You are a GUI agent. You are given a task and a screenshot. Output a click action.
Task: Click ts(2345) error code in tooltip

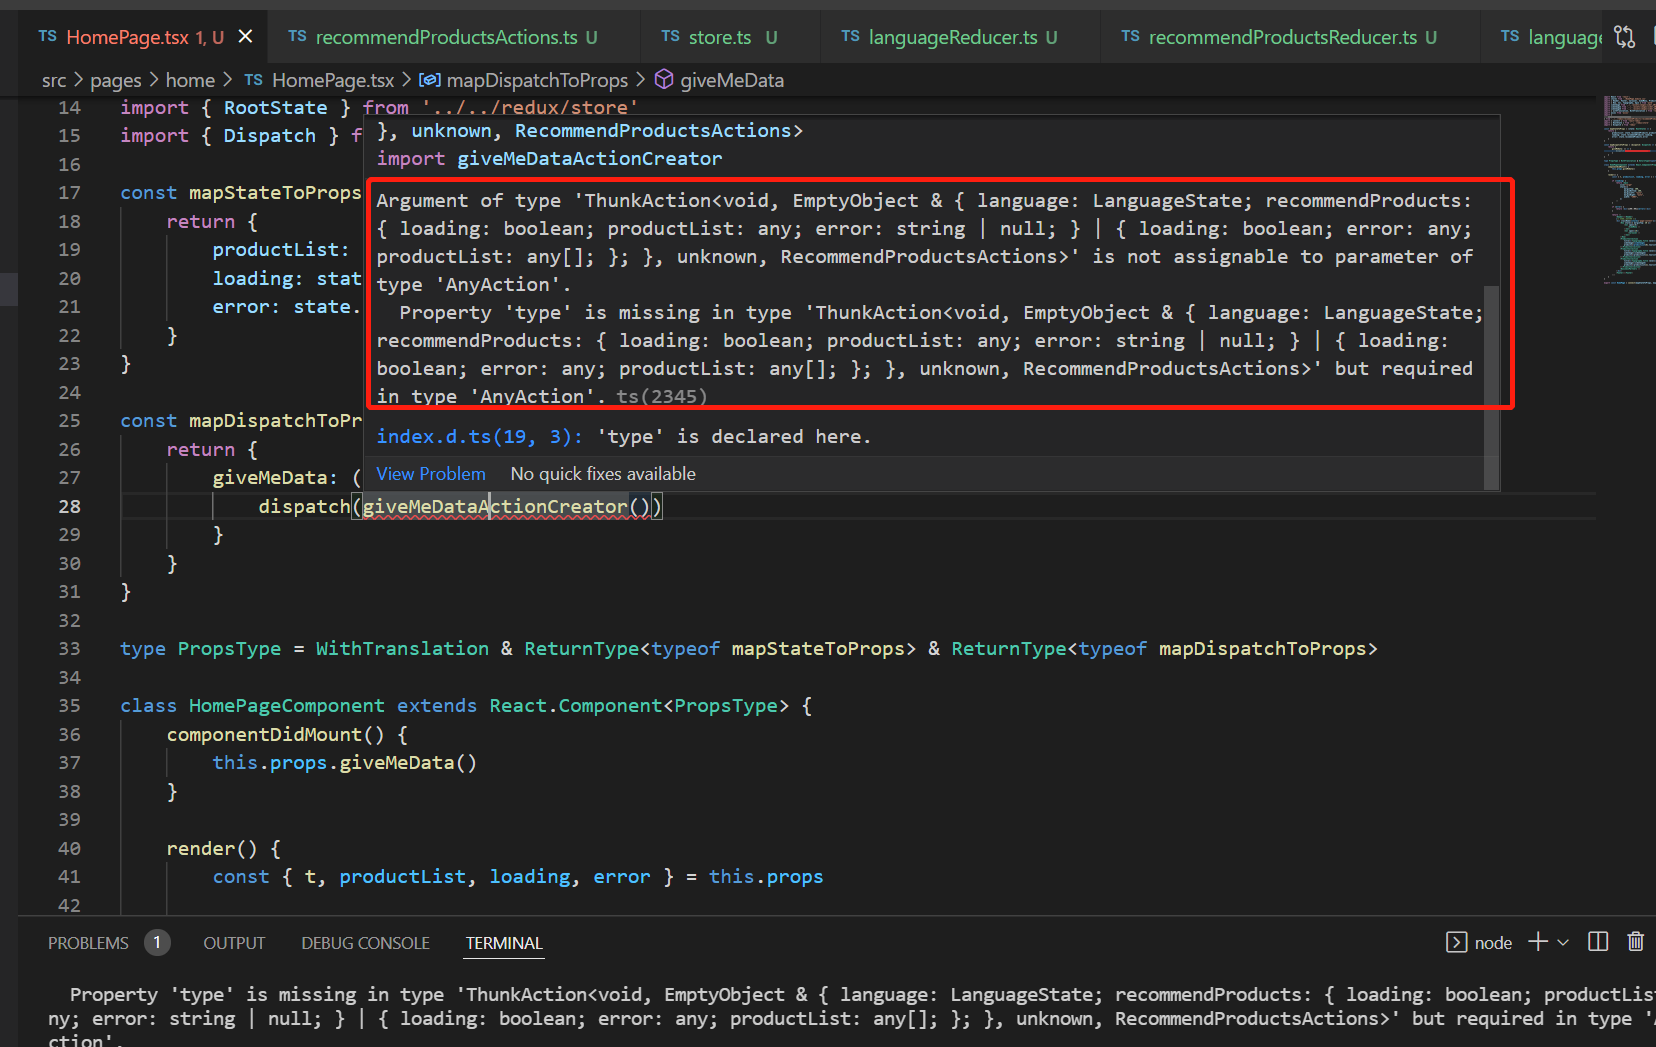tap(662, 397)
